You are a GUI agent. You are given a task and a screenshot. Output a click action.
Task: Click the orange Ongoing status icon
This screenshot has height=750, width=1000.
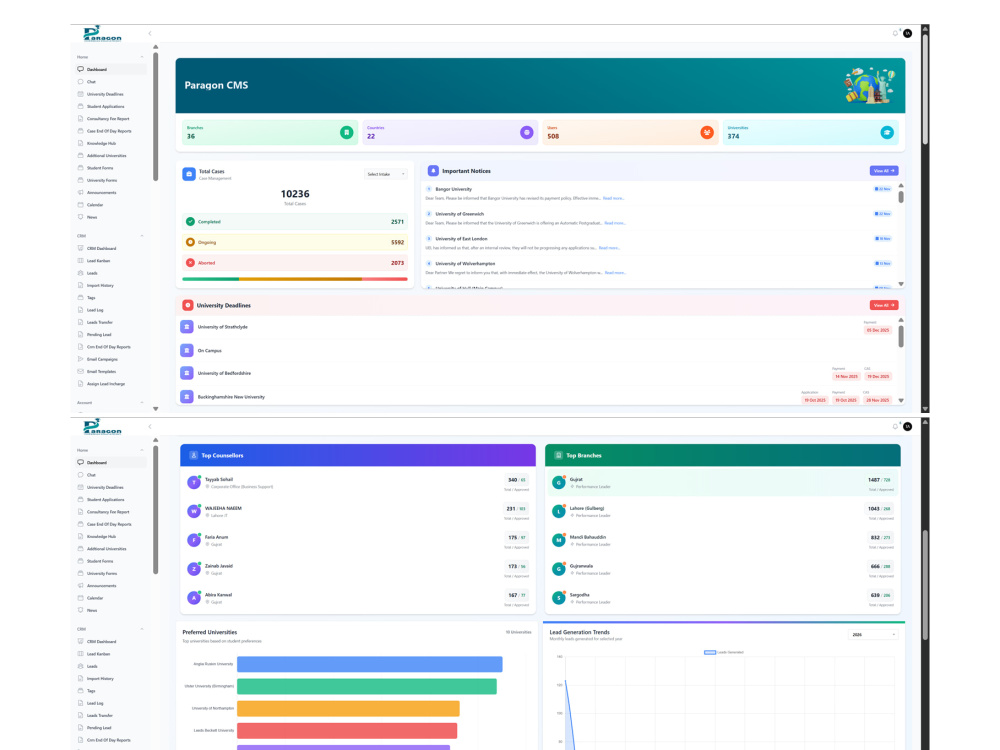point(190,242)
